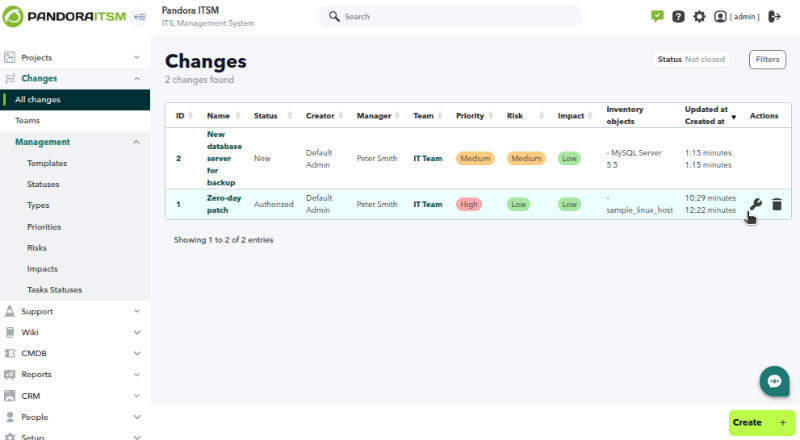Click the Reports sidebar icon
This screenshot has width=800, height=440.
click(x=9, y=374)
